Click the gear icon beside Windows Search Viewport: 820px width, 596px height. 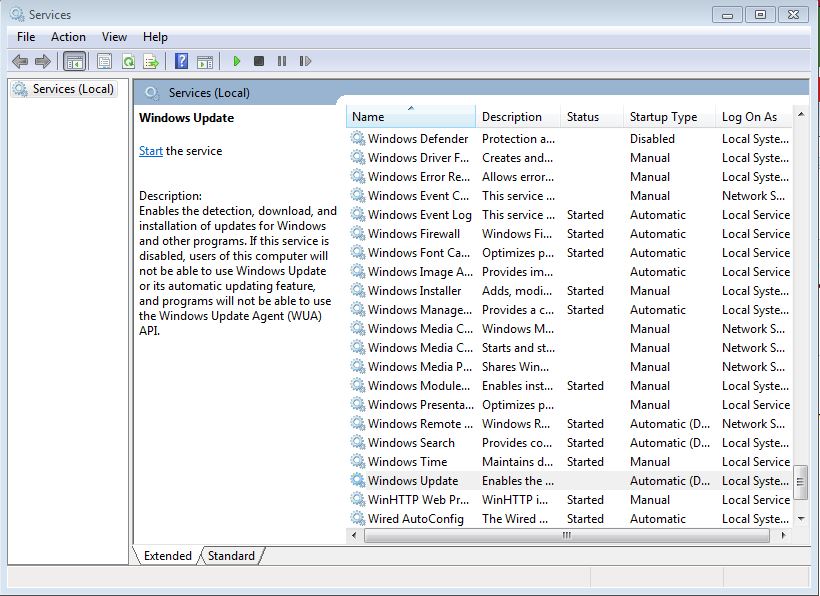(358, 442)
